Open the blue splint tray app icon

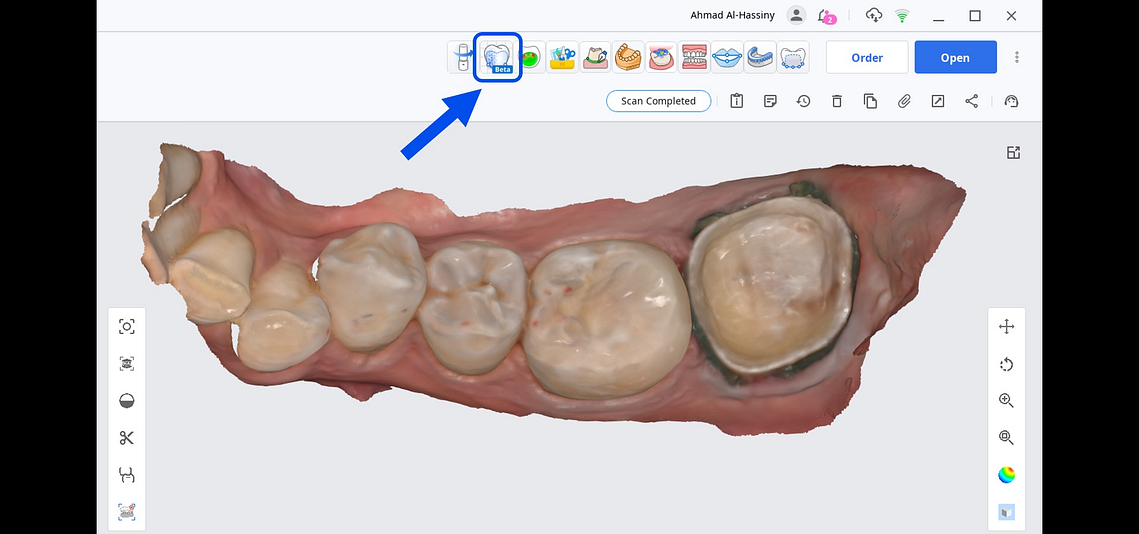coord(760,58)
